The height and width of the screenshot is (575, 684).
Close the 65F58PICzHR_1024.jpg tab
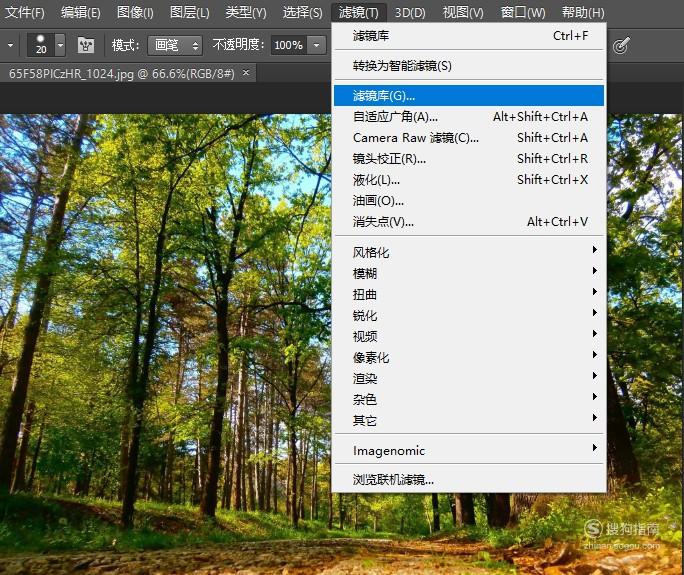246,72
